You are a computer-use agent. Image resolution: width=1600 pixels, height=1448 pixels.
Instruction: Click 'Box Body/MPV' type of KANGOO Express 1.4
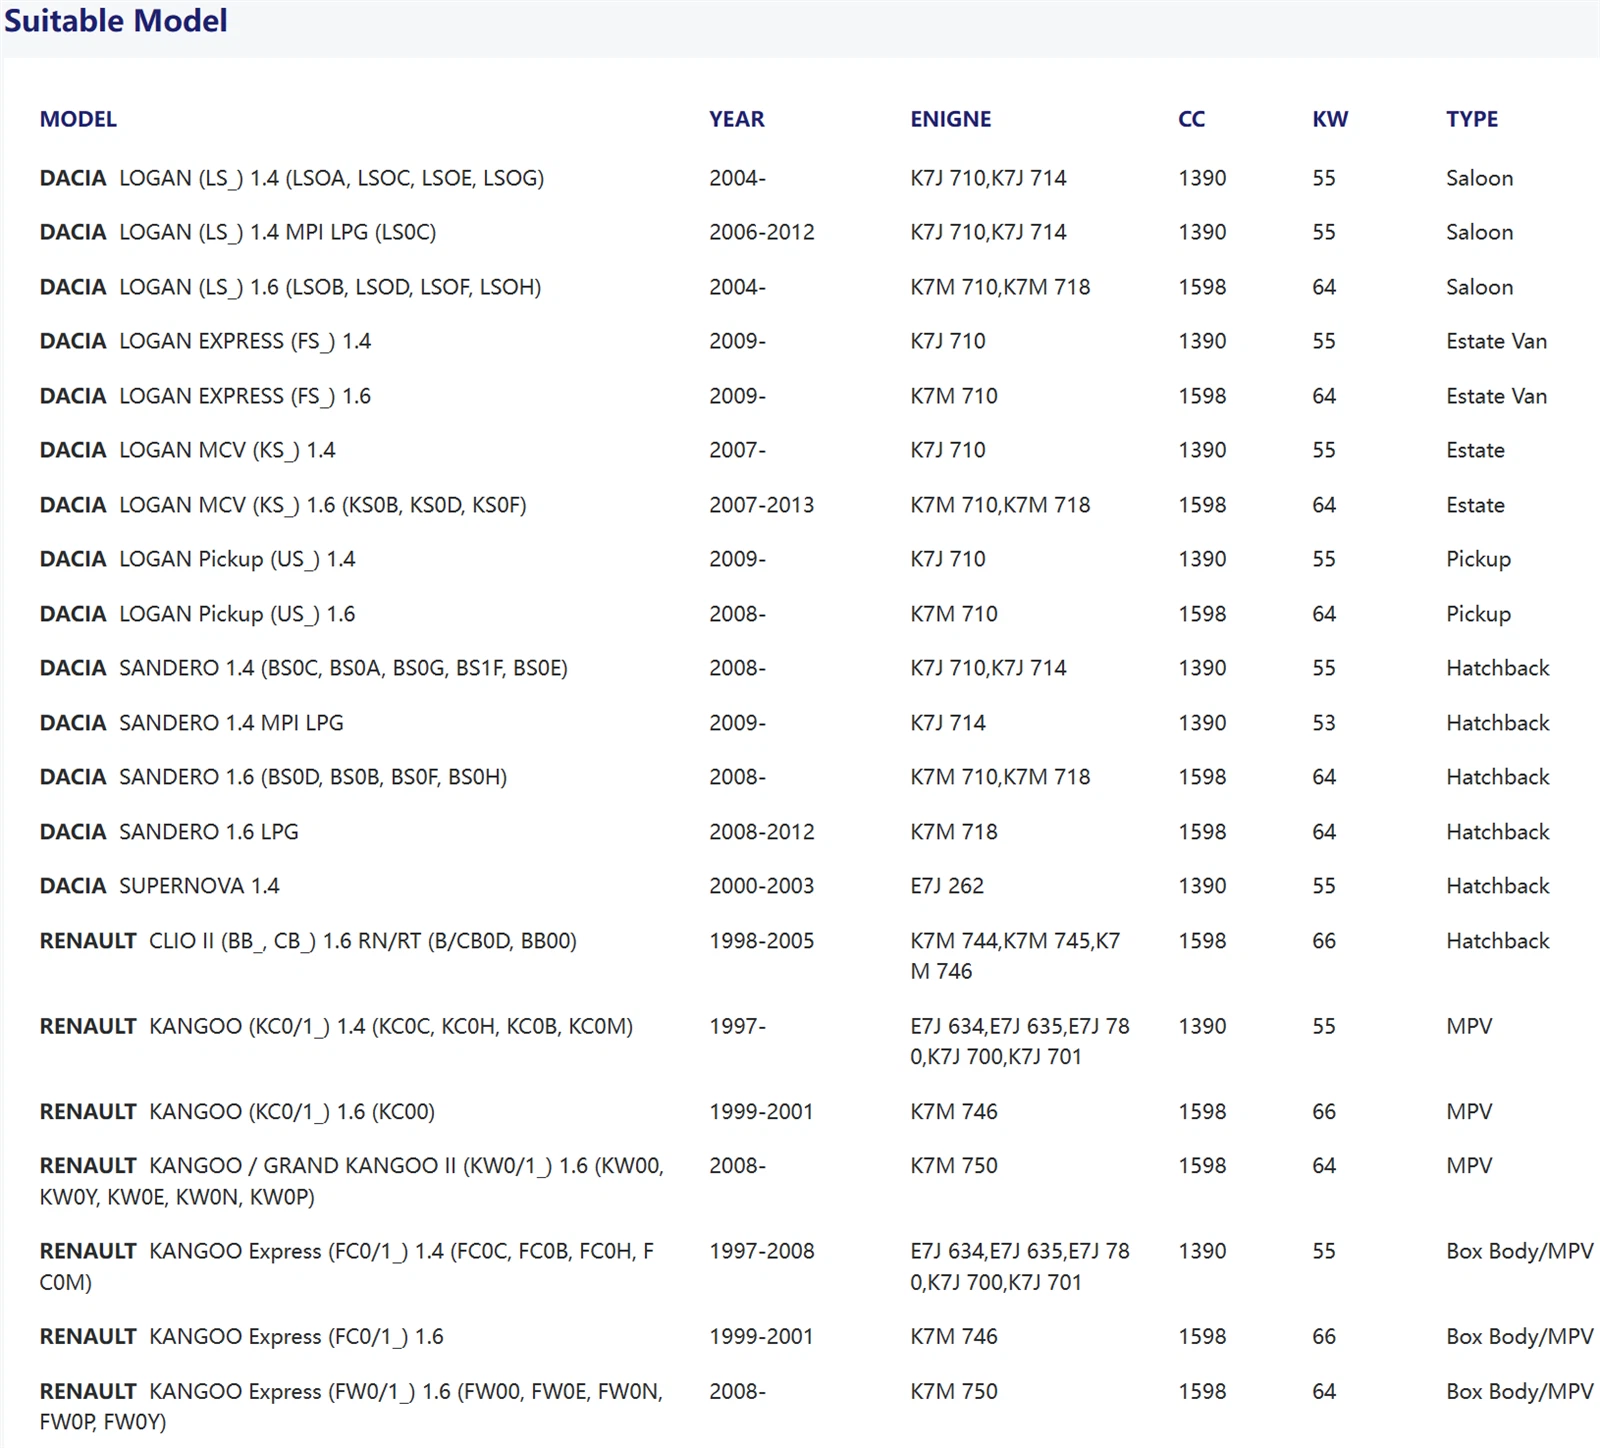pyautogui.click(x=1519, y=1251)
